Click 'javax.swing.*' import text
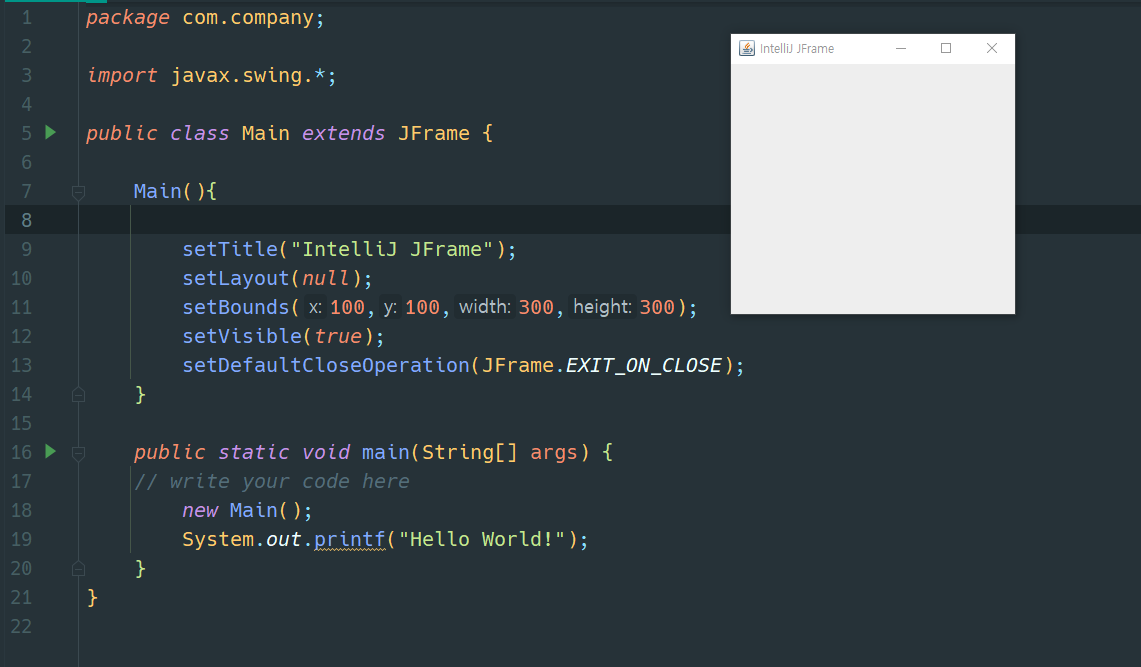 248,75
